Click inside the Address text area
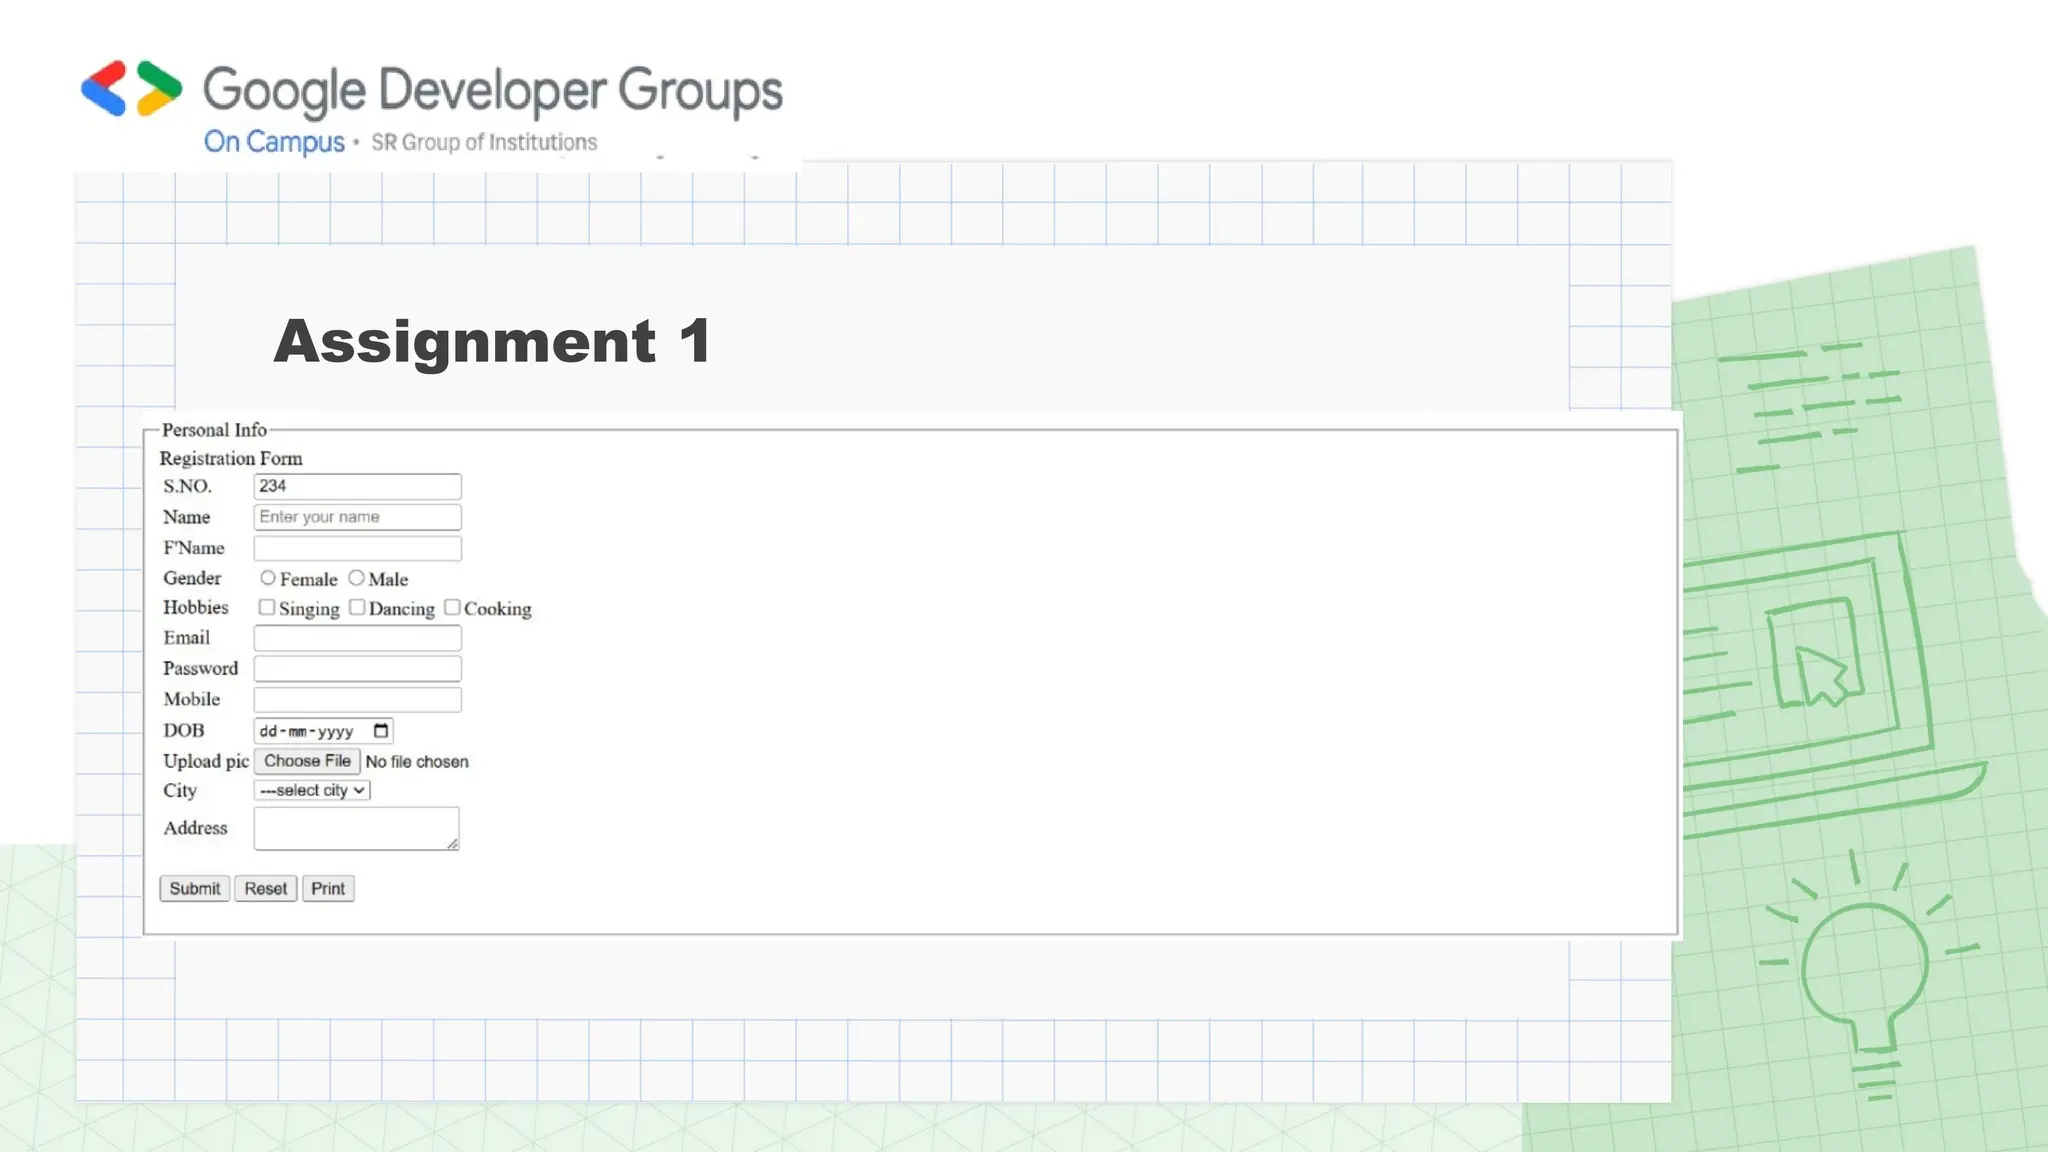This screenshot has width=2048, height=1152. pos(355,828)
